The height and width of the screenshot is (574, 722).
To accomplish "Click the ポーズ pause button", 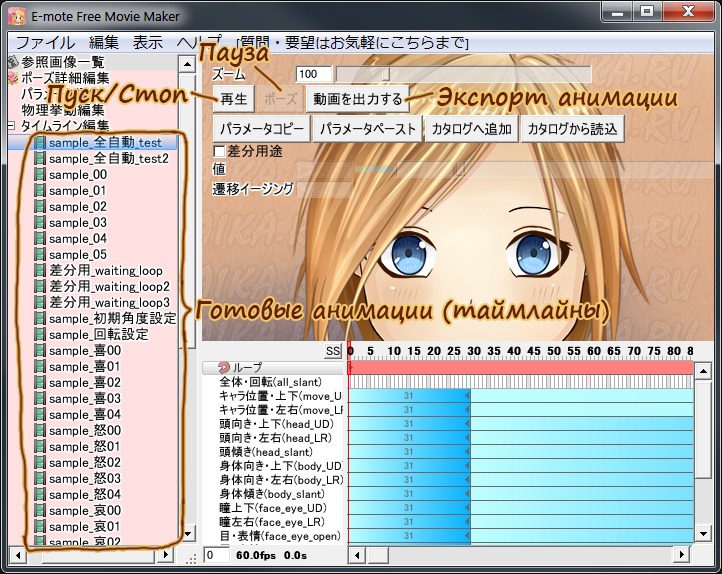I will click(x=280, y=99).
